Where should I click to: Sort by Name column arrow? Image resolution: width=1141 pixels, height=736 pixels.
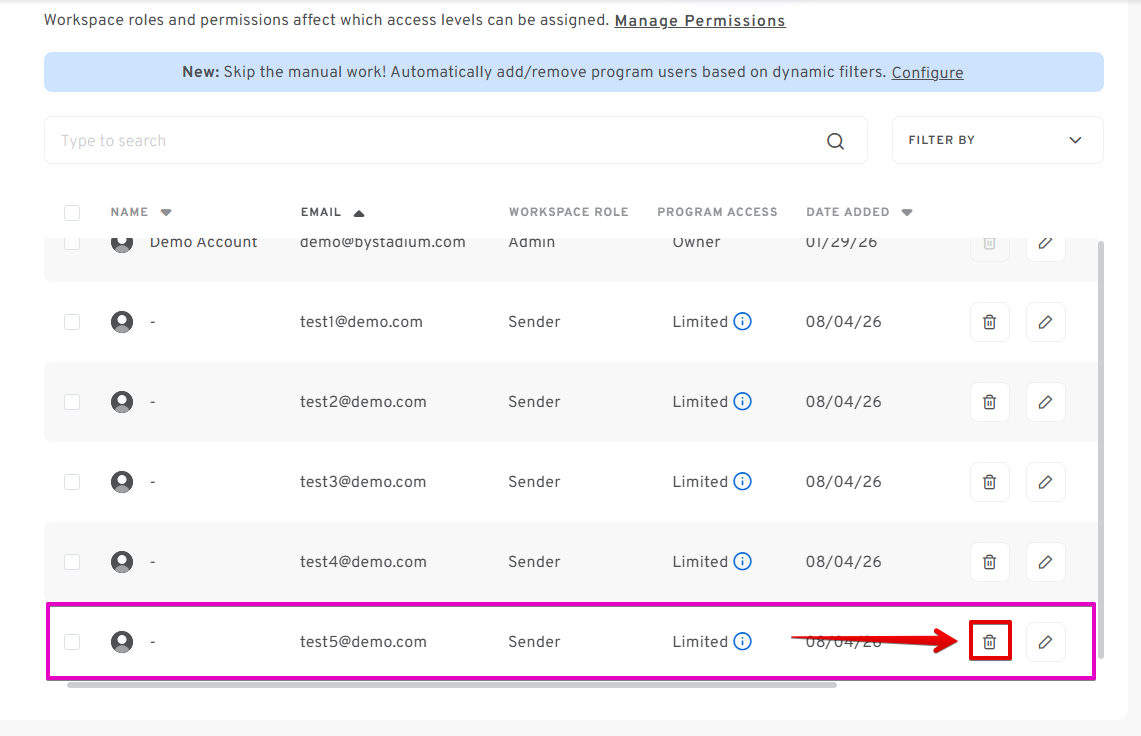click(166, 213)
